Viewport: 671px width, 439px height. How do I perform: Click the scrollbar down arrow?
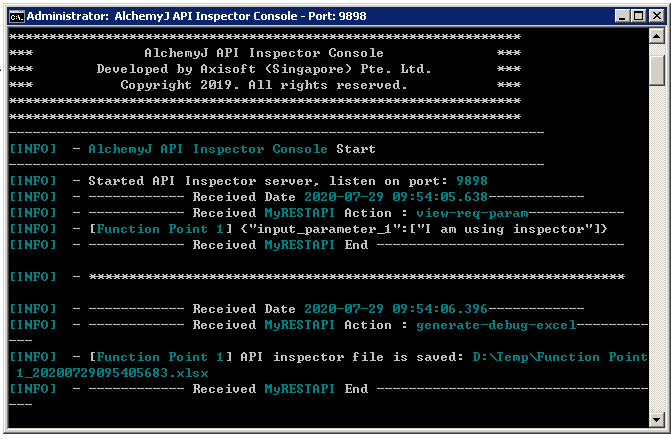(x=656, y=419)
